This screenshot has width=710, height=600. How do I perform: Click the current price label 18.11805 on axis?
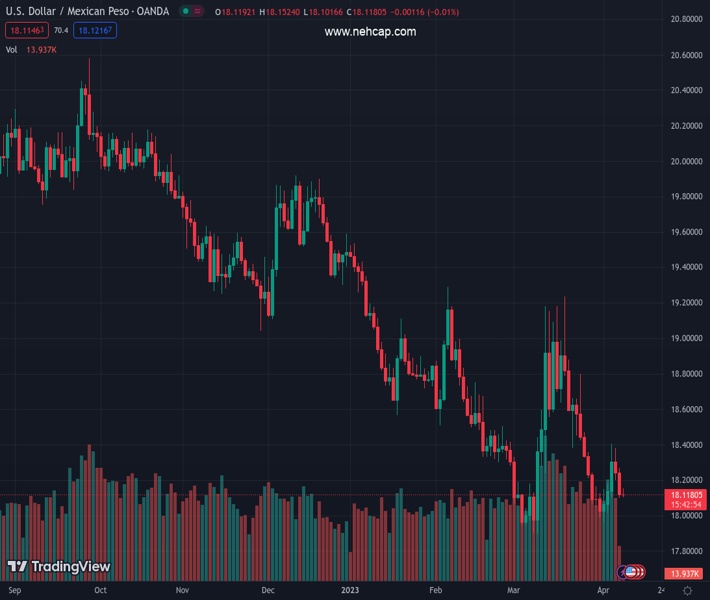(x=686, y=495)
